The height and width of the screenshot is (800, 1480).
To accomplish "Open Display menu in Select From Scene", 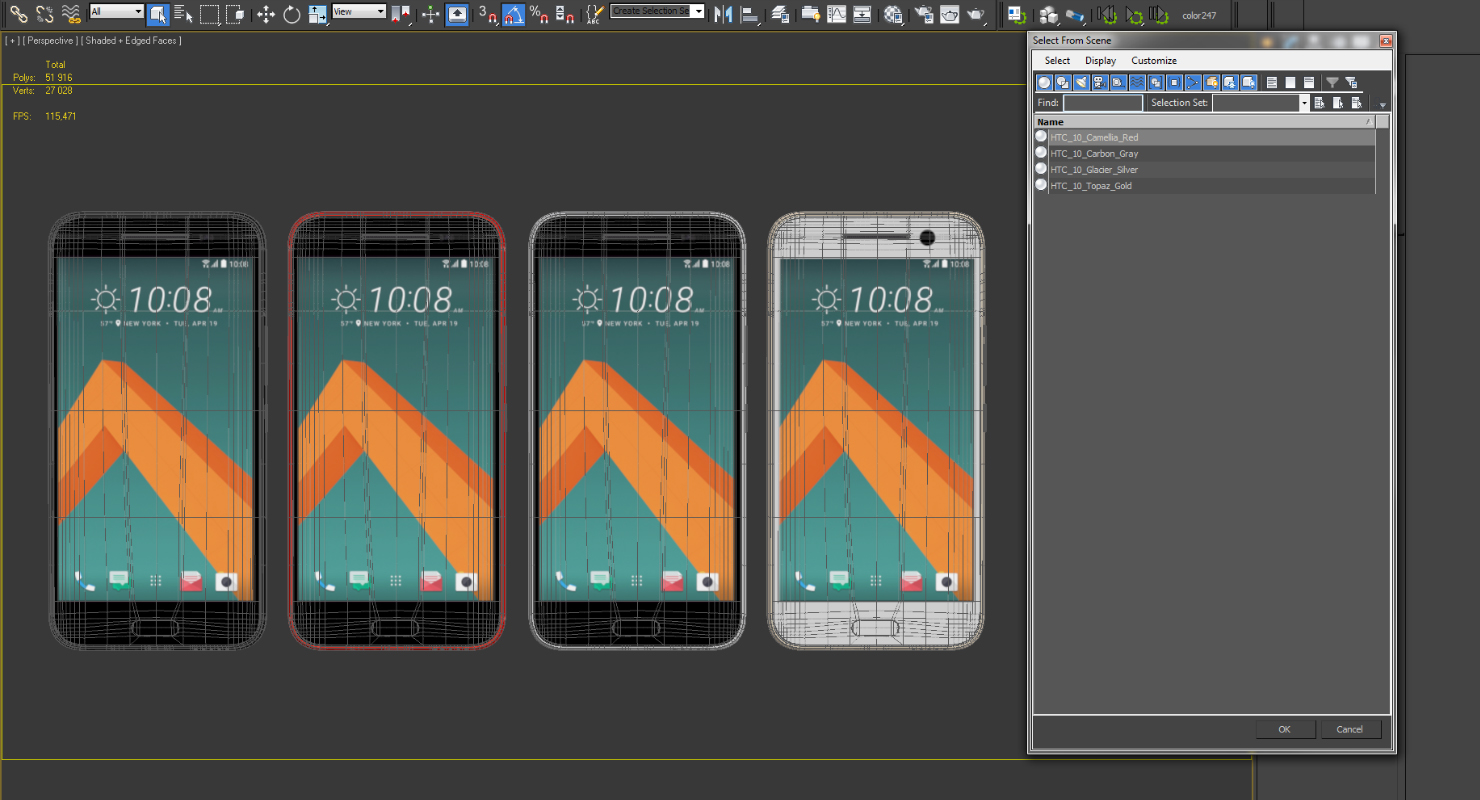I will [x=1100, y=61].
